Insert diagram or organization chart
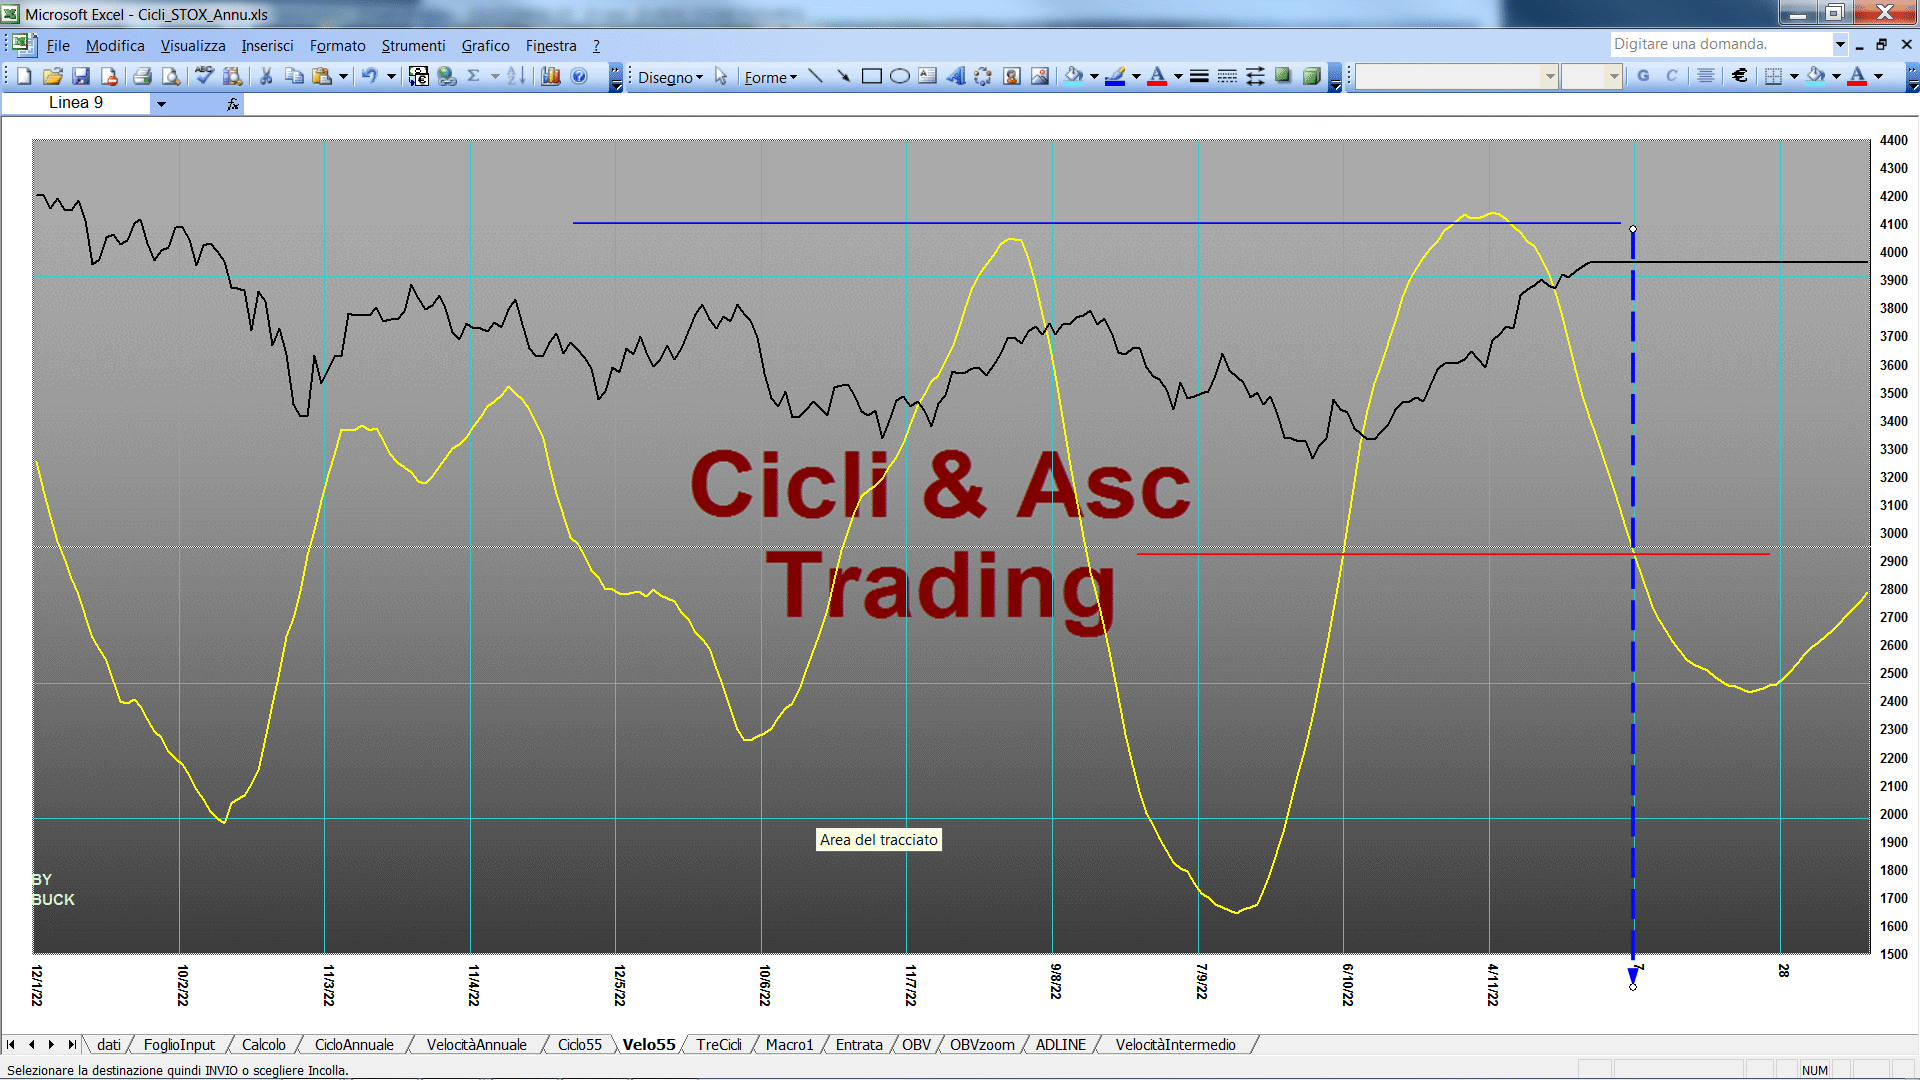This screenshot has height=1080, width=1920. 983,76
